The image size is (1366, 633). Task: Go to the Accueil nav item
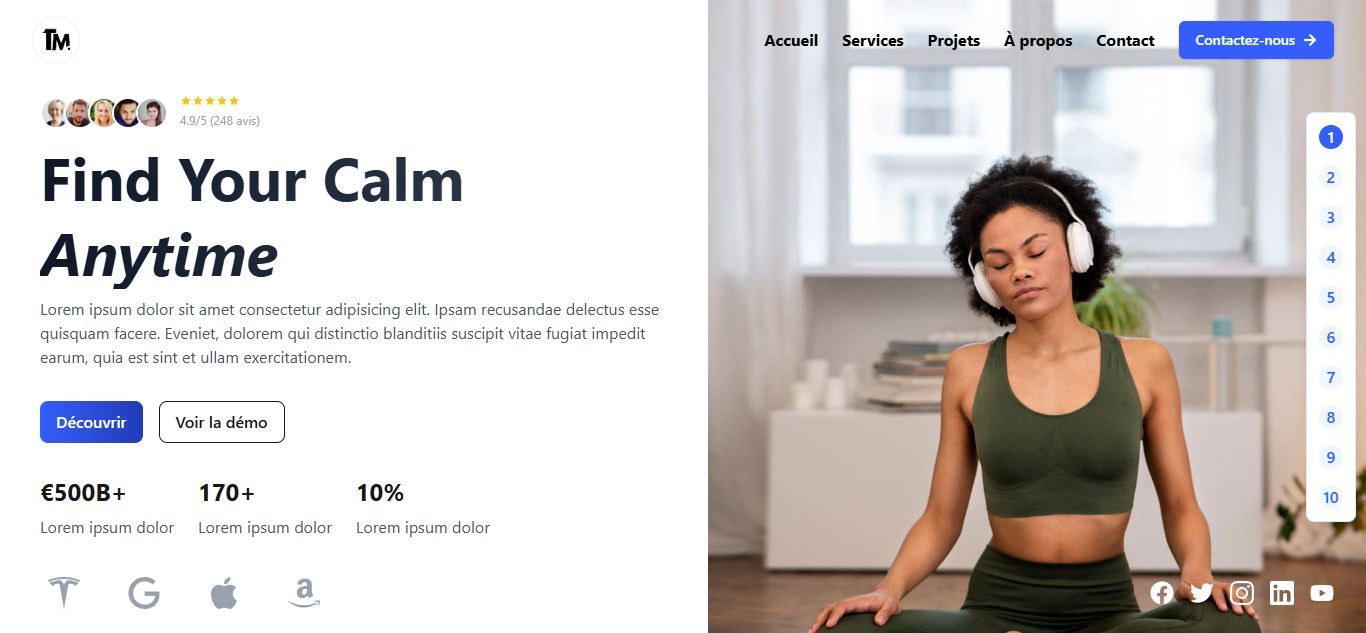[x=791, y=41]
